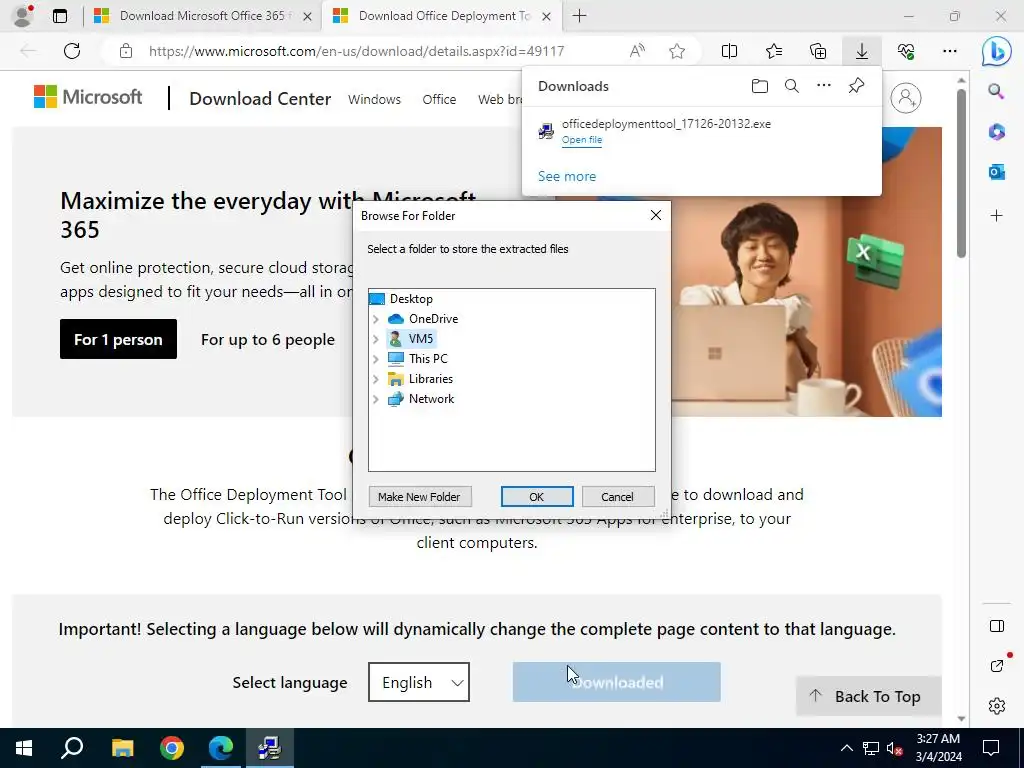The height and width of the screenshot is (768, 1024).
Task: Click Back To Top button
Action: (x=868, y=696)
